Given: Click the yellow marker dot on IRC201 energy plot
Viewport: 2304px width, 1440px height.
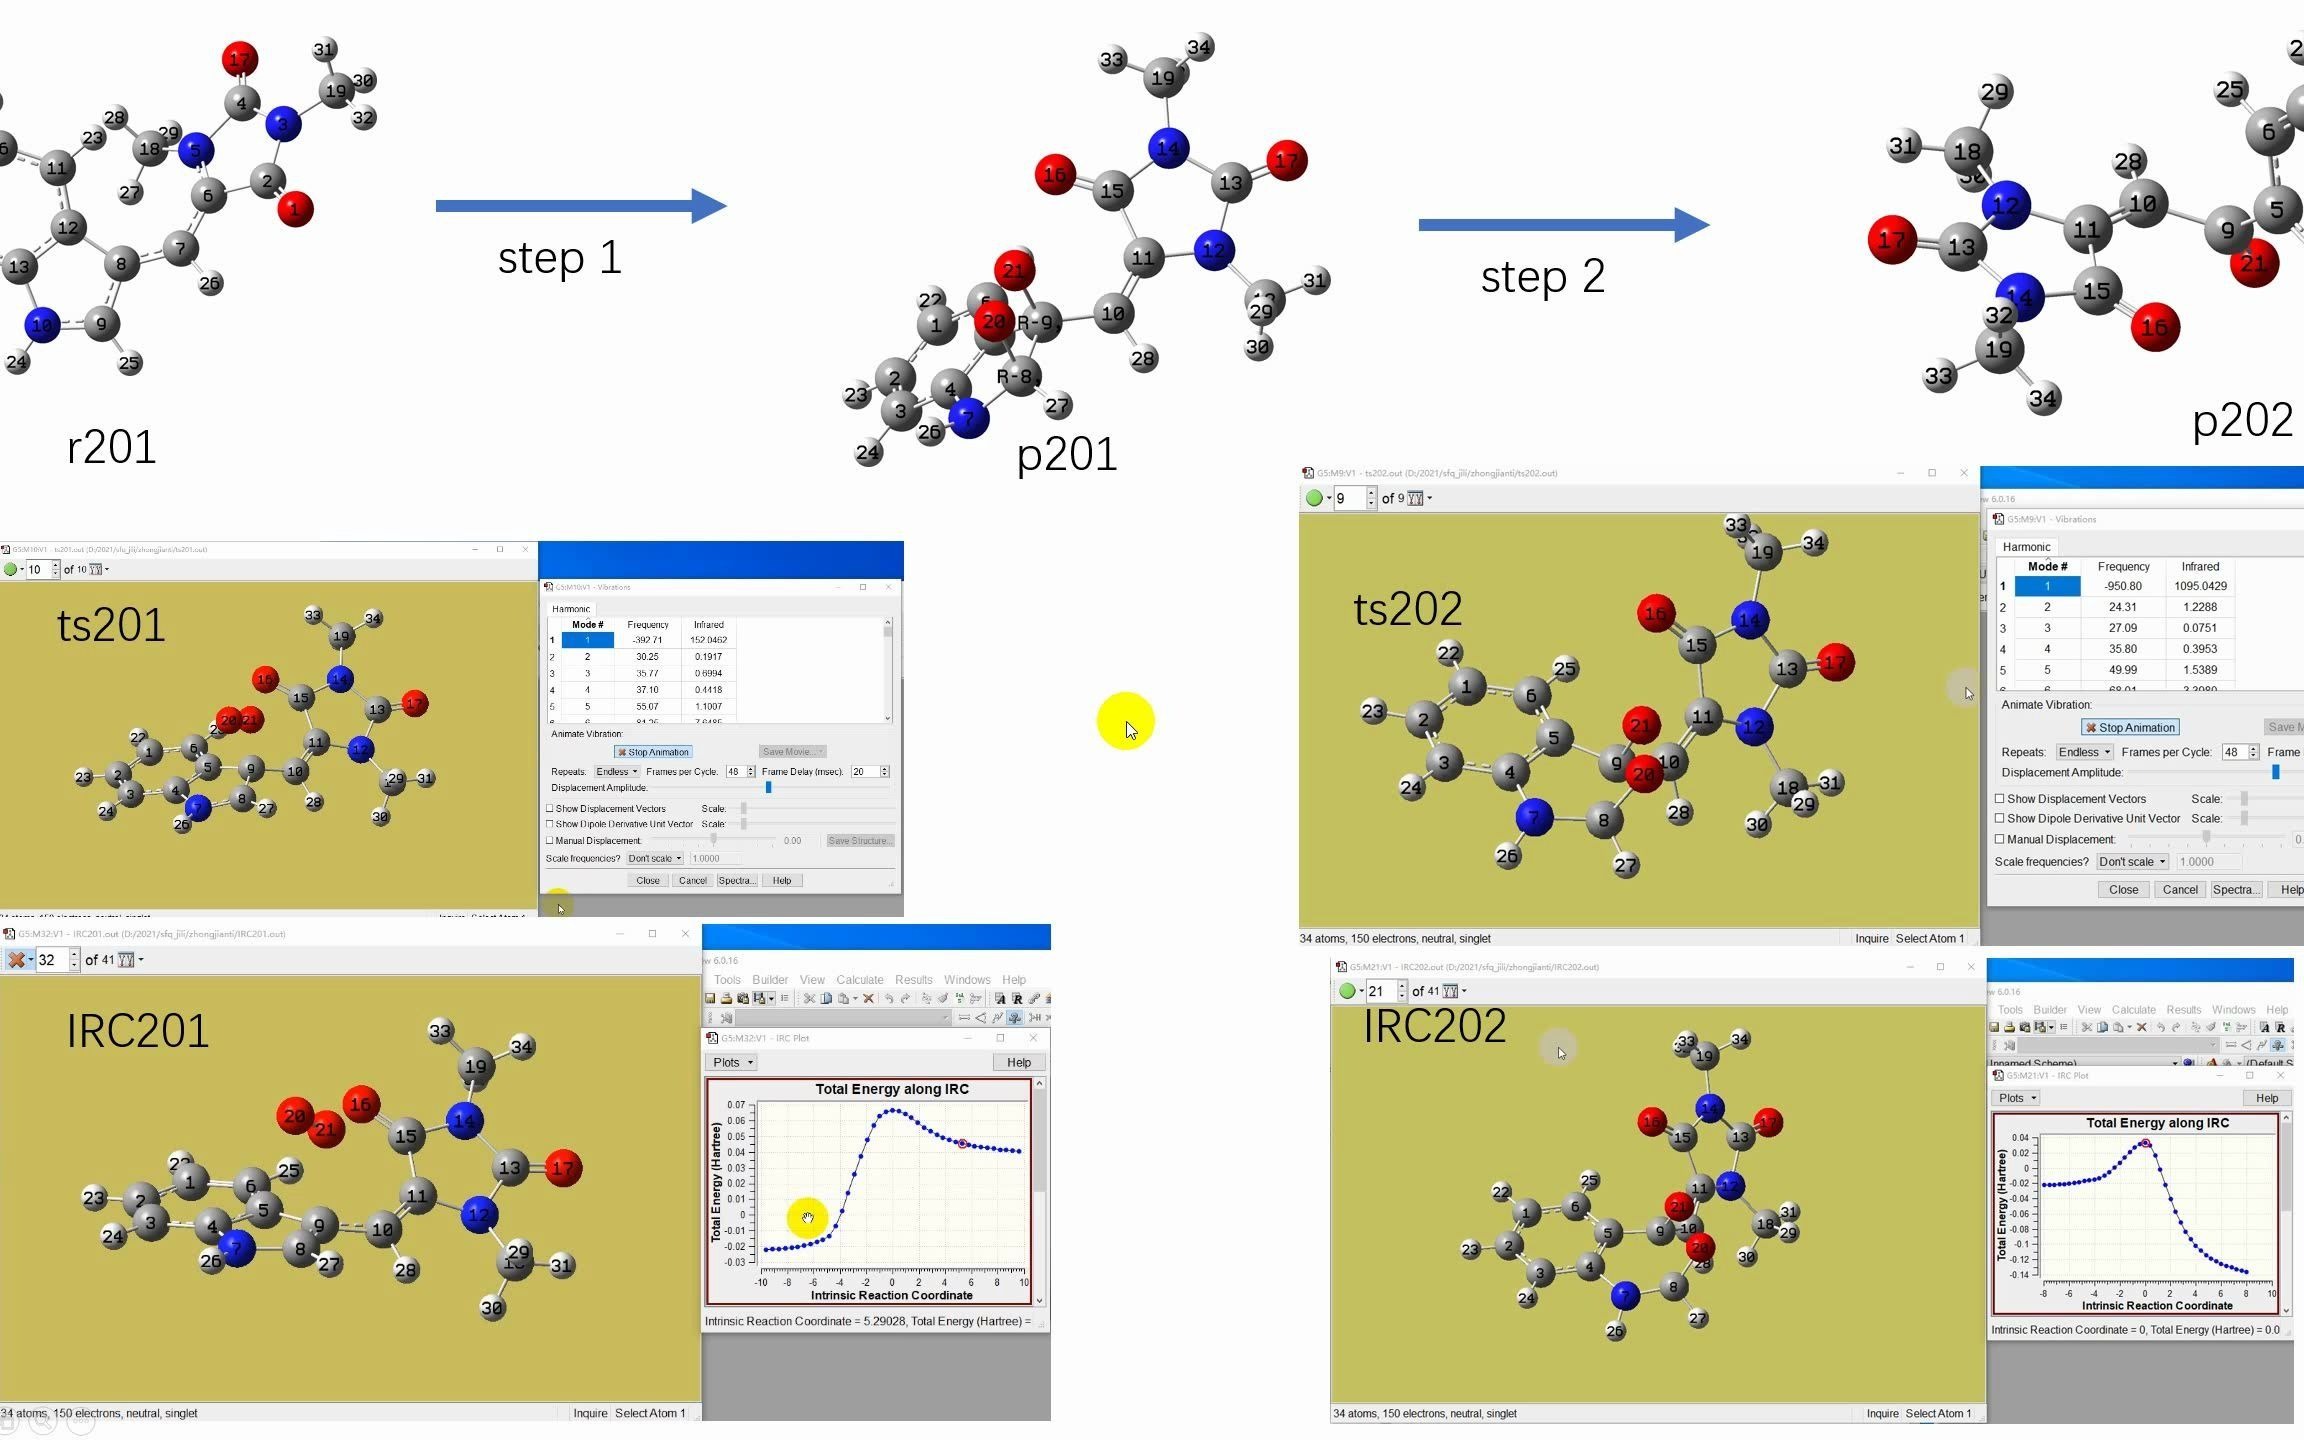Looking at the screenshot, I should (811, 1218).
